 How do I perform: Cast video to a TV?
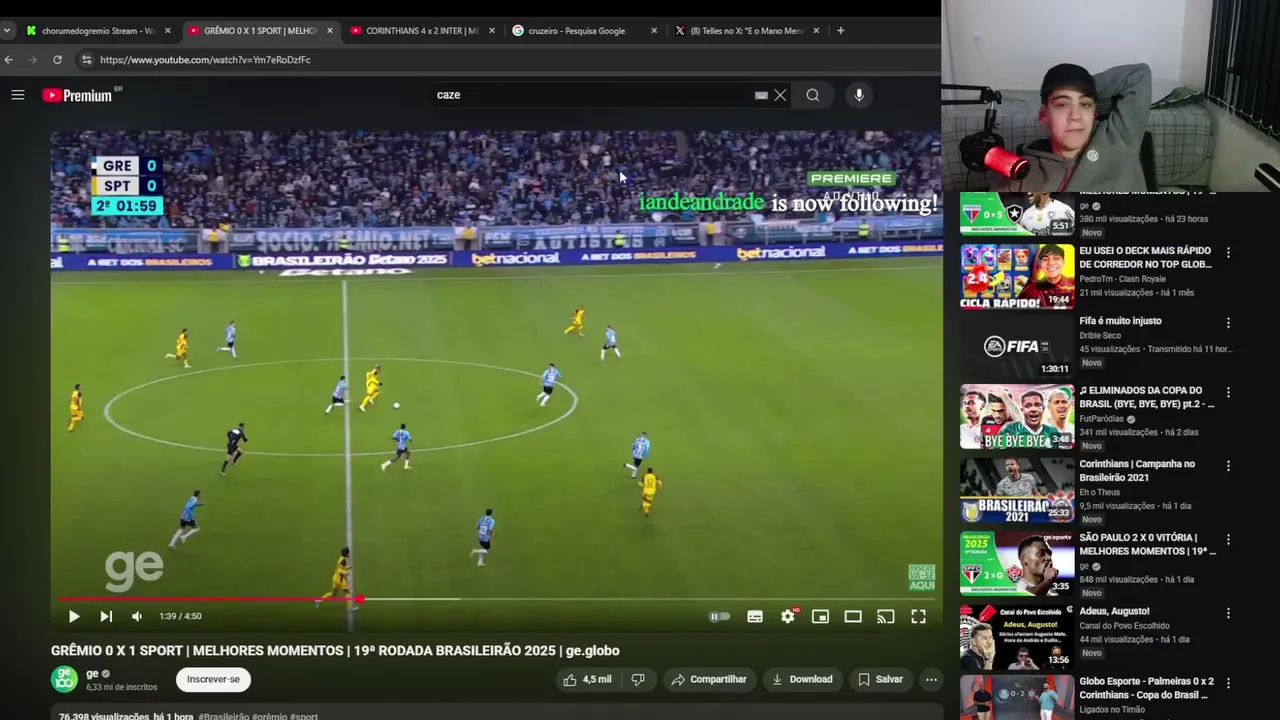(x=885, y=617)
